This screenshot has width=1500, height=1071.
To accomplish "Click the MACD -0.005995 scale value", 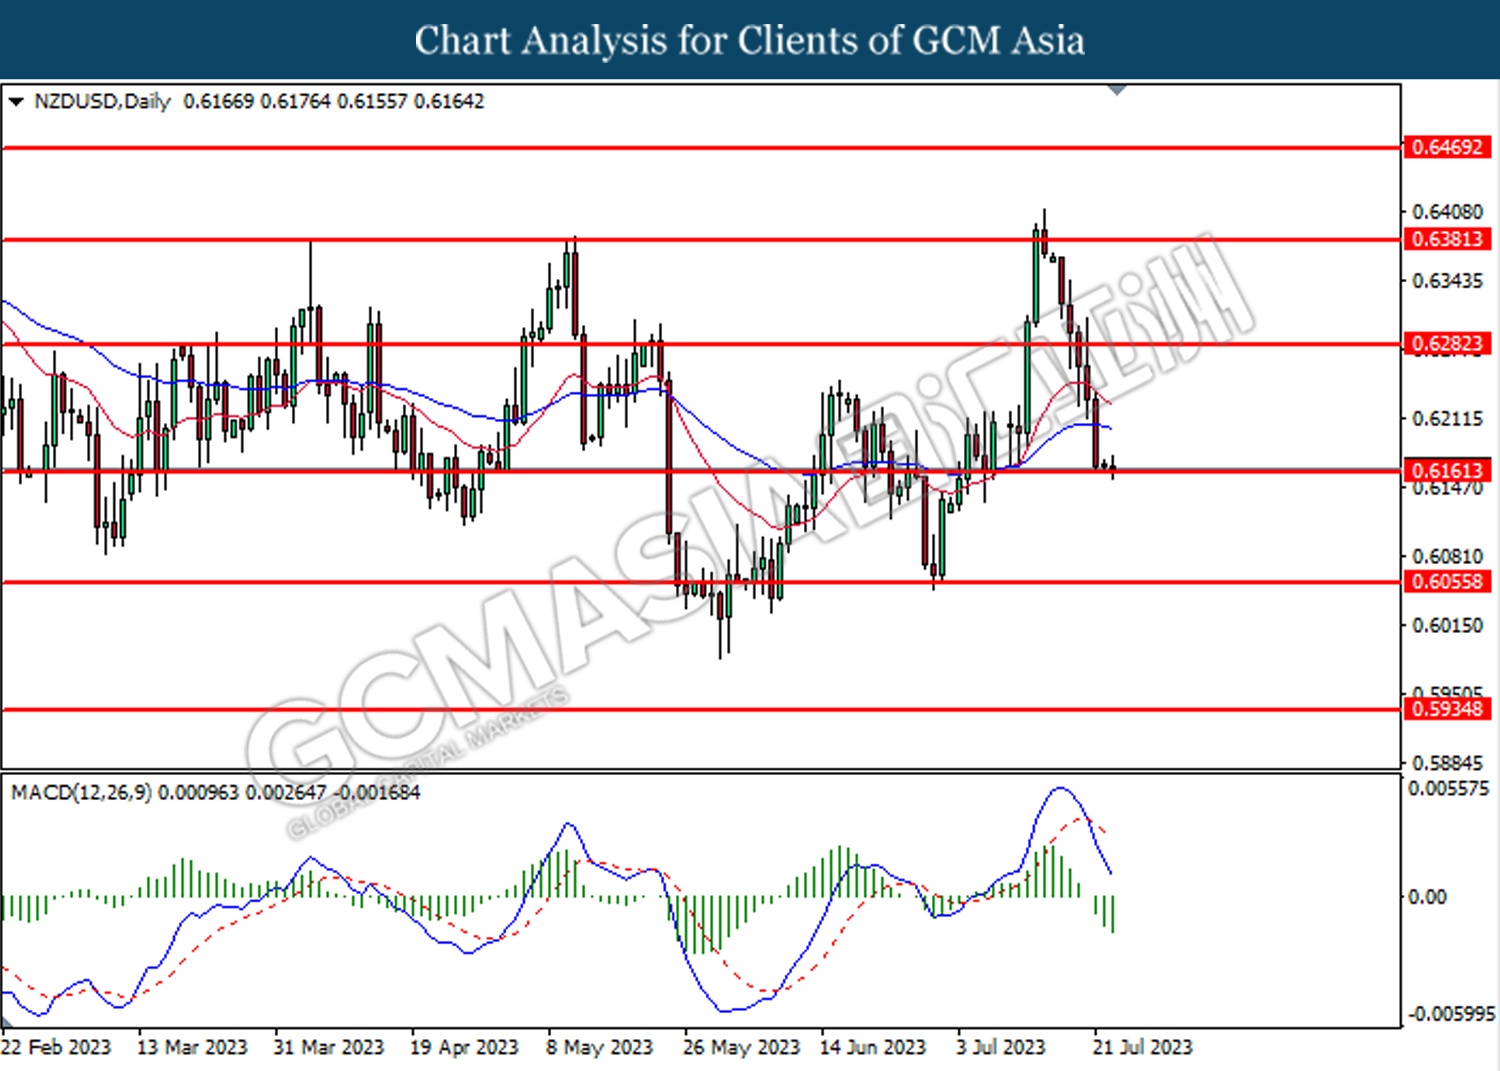I will point(1451,1014).
